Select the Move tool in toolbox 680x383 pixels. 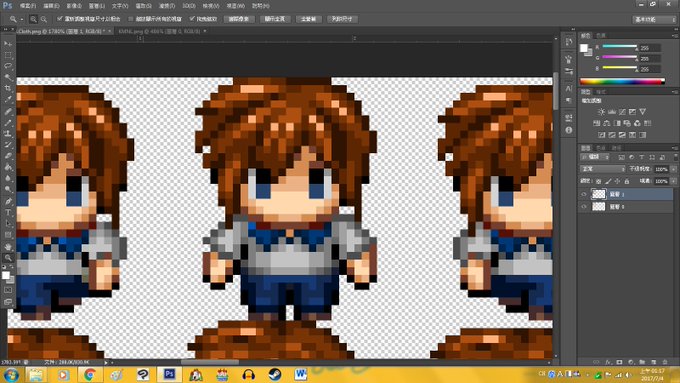pos(8,44)
